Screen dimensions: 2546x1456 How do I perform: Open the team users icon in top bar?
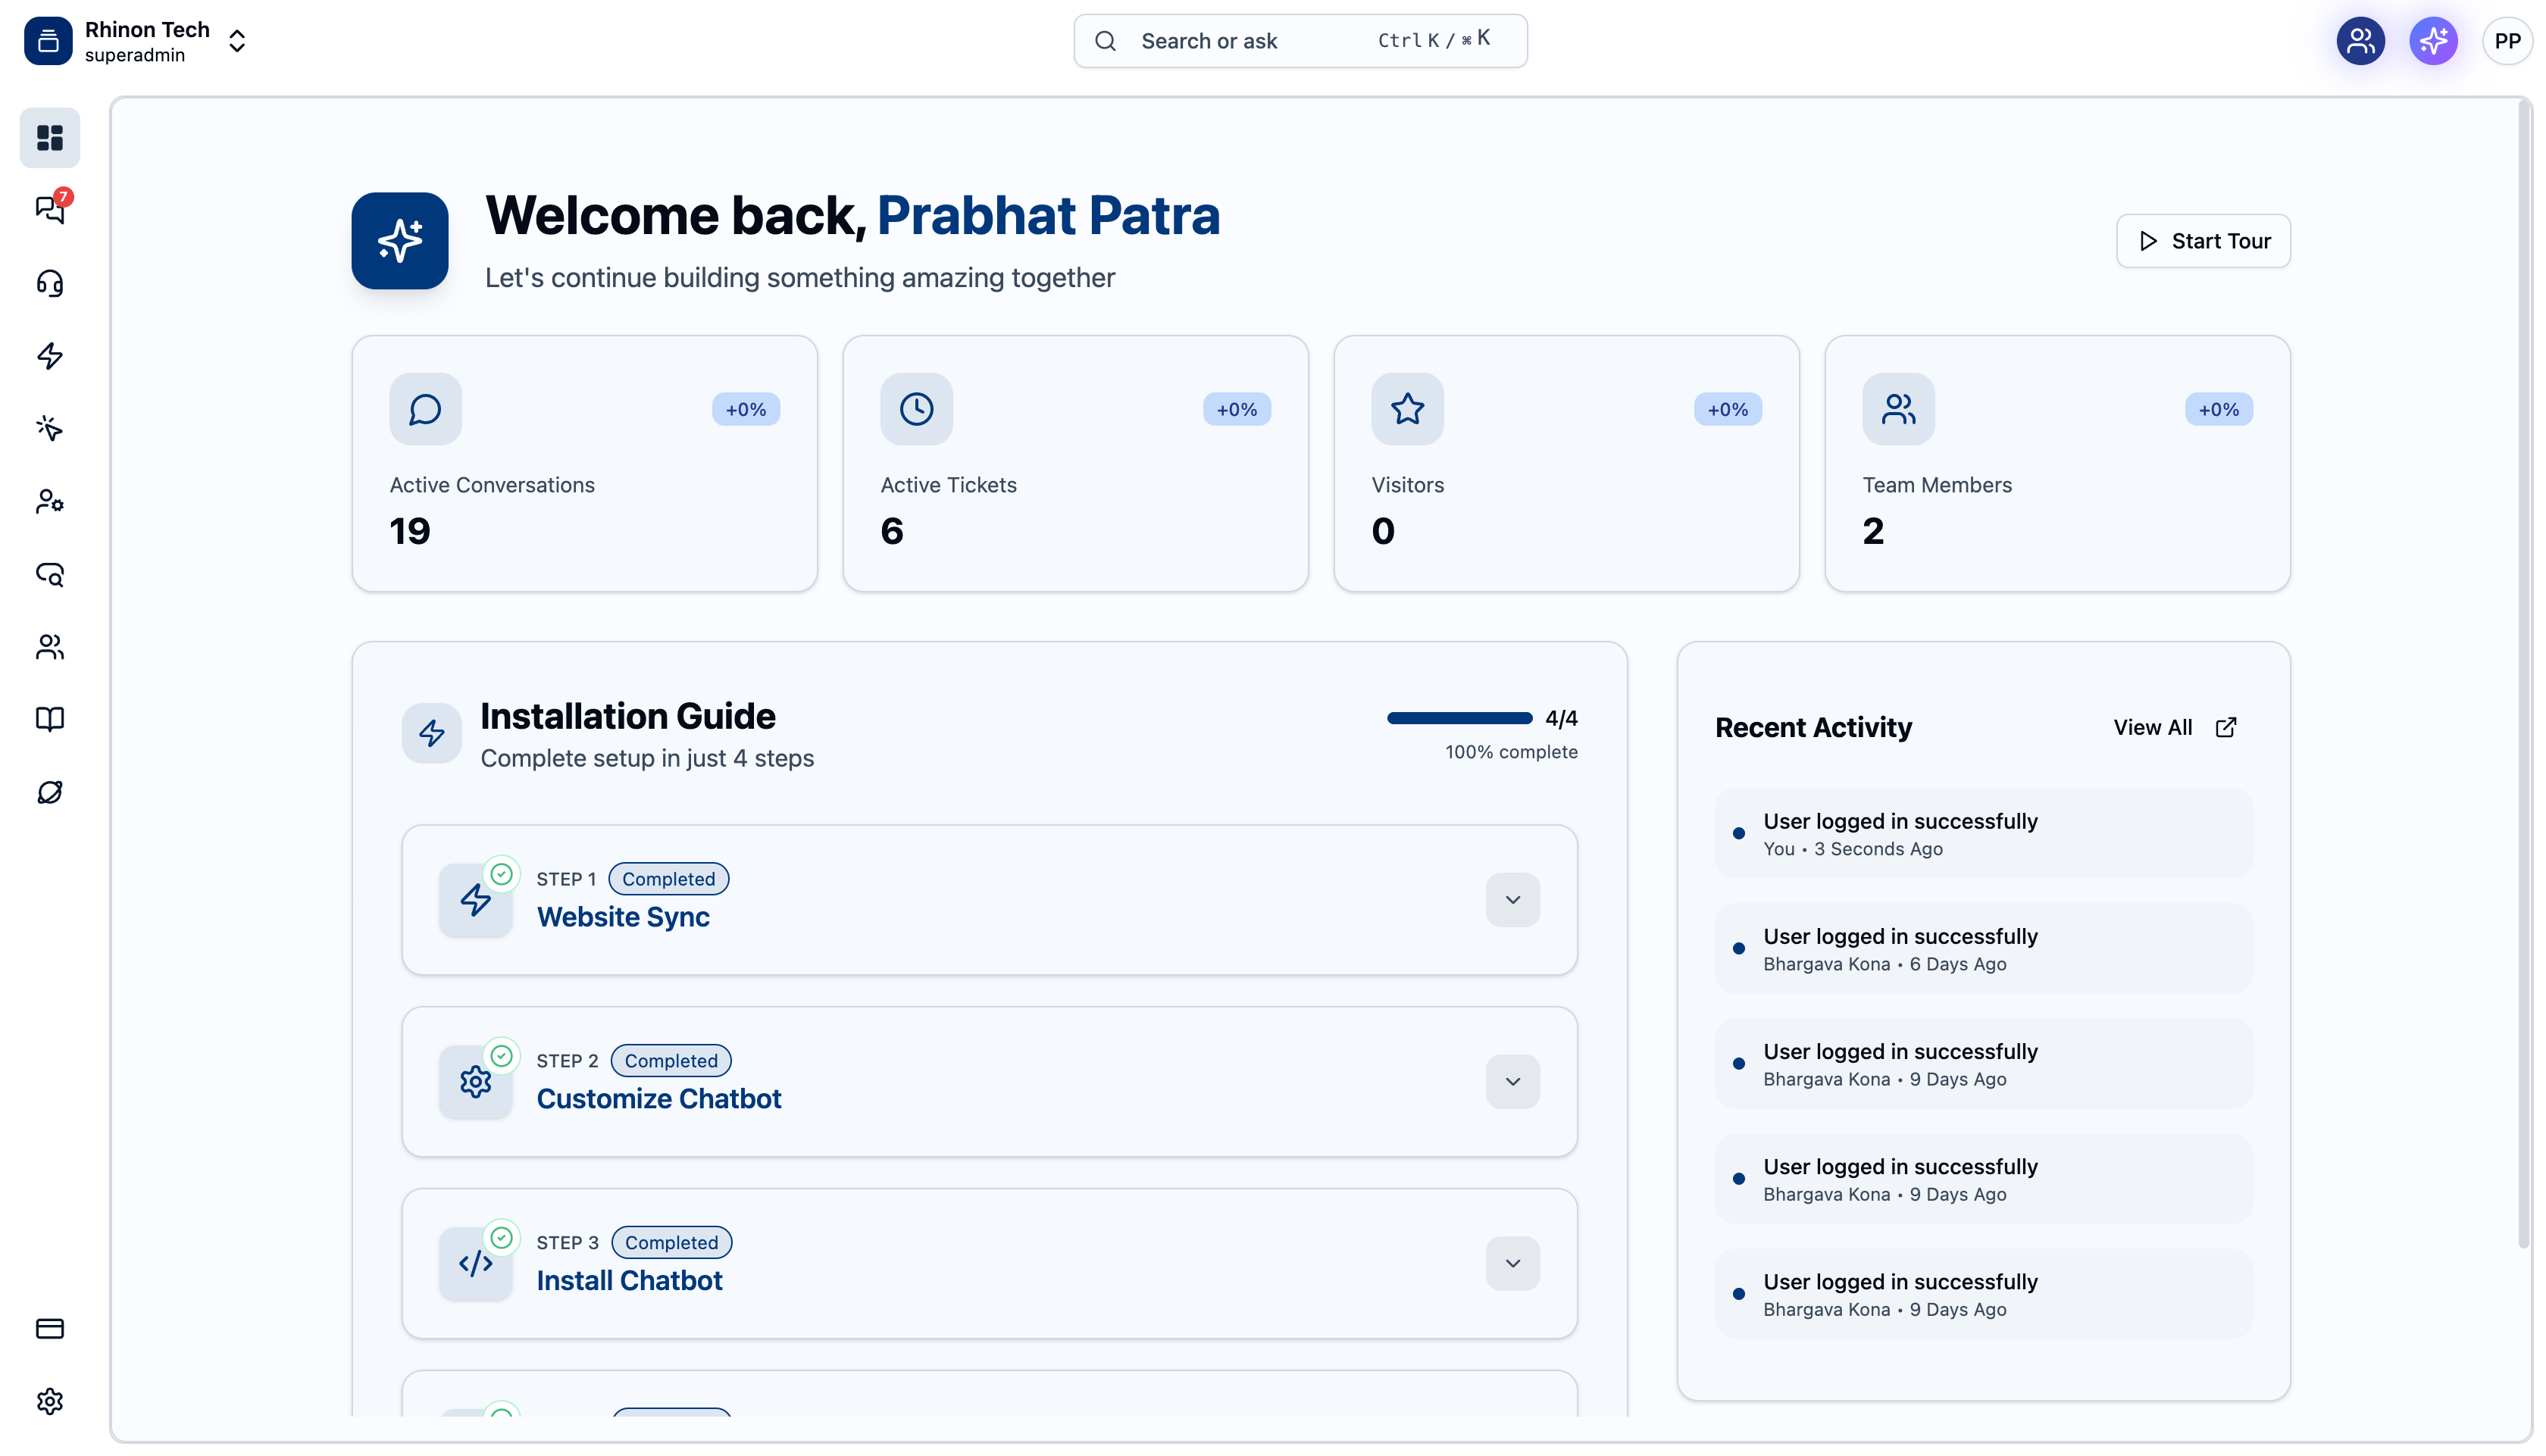(2360, 41)
